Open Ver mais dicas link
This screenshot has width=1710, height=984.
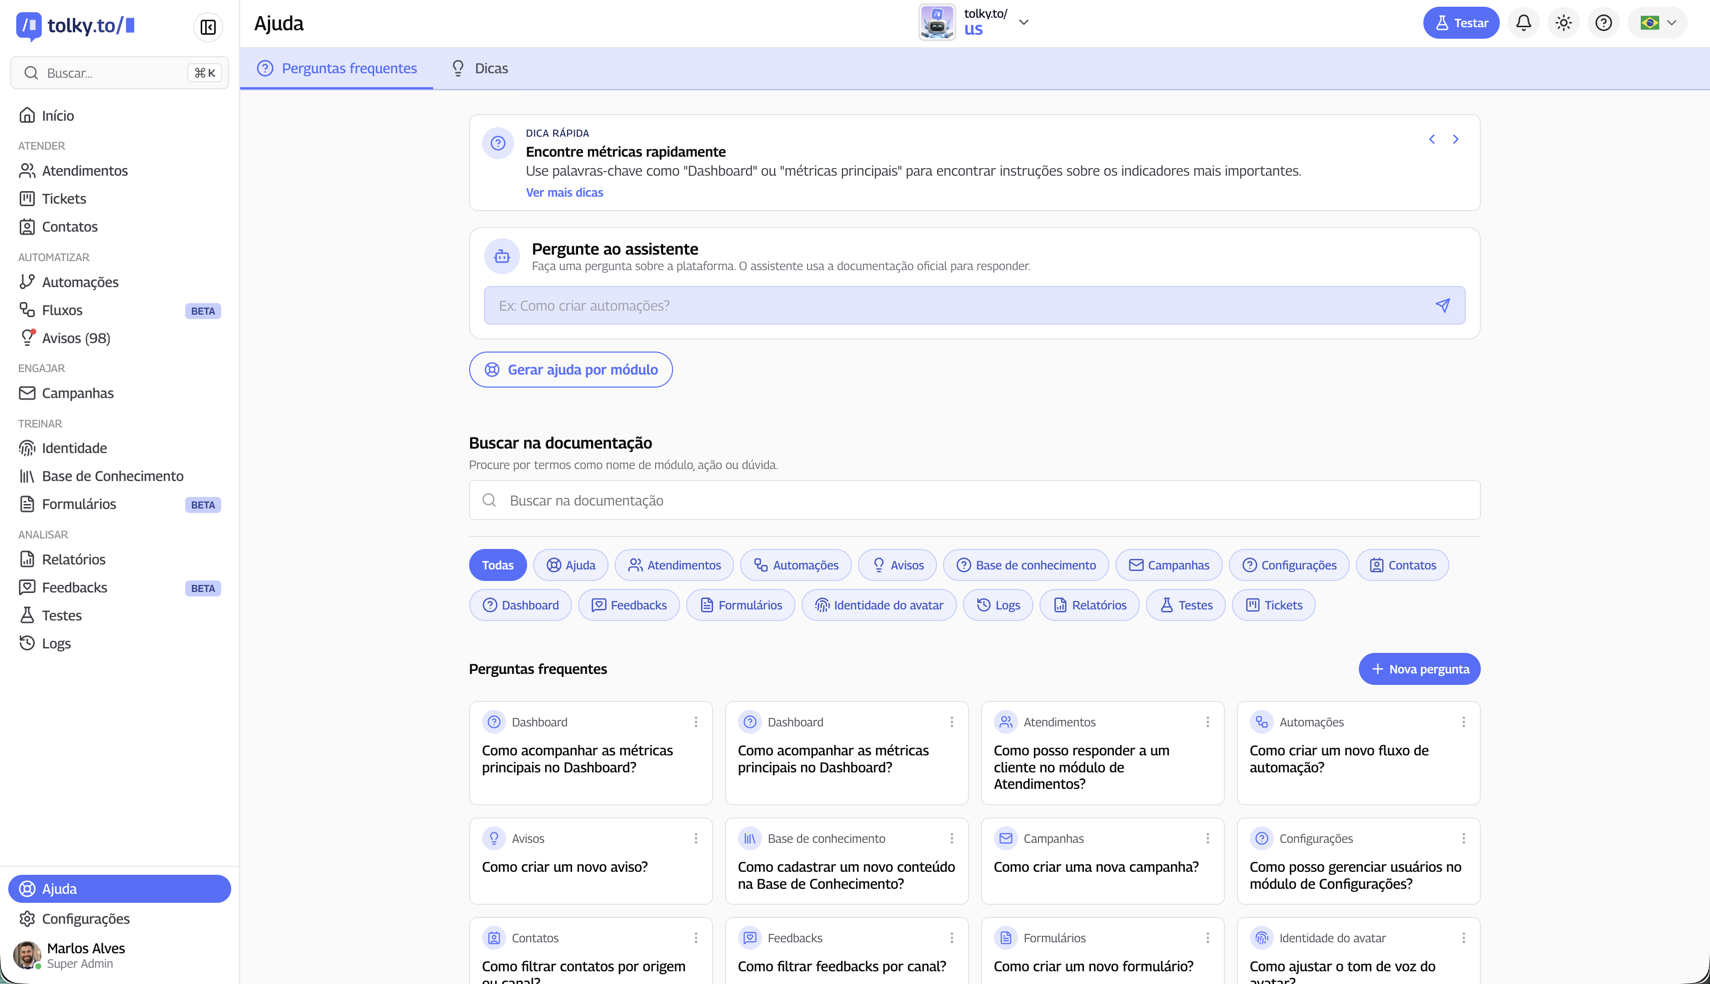(x=564, y=192)
